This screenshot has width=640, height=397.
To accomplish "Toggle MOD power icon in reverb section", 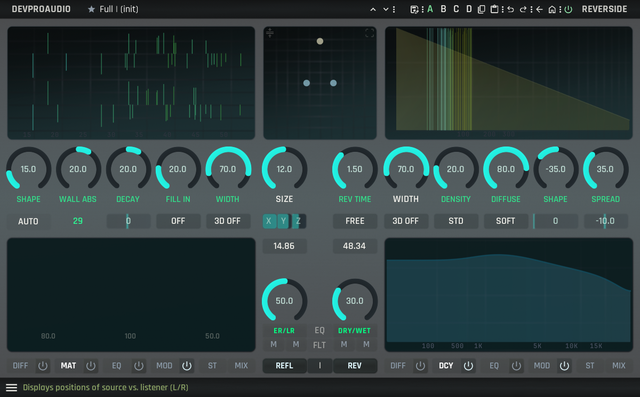I will click(x=564, y=366).
